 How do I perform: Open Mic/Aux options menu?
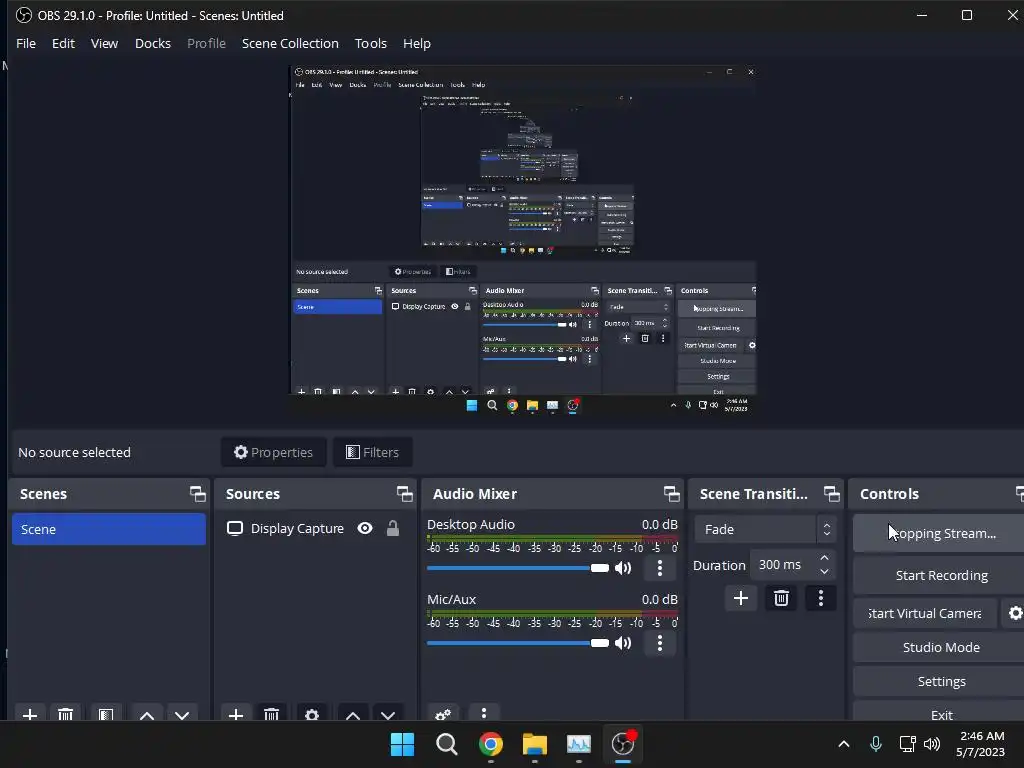tap(660, 643)
